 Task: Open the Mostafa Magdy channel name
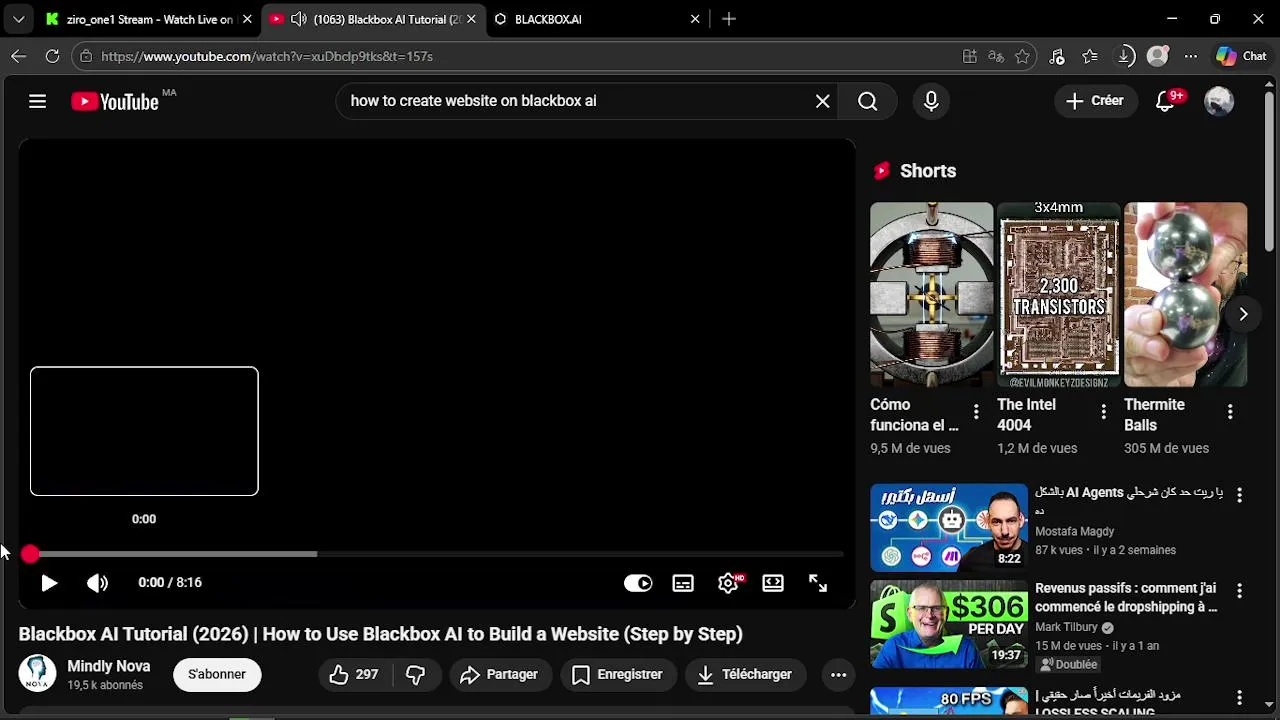point(1074,532)
